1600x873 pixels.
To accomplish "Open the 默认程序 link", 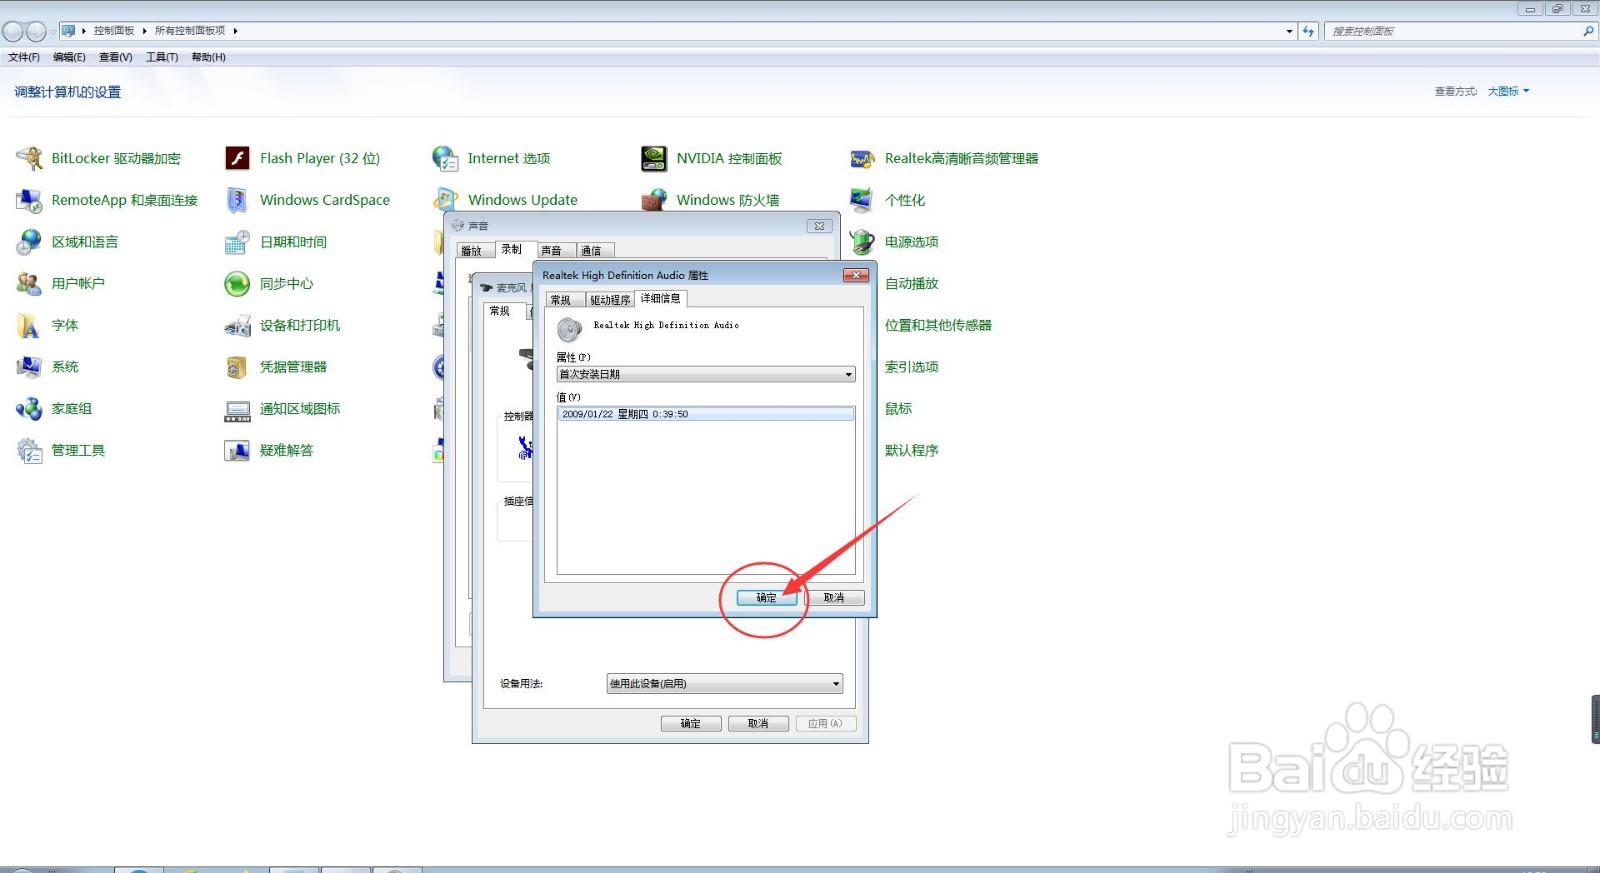I will (912, 451).
